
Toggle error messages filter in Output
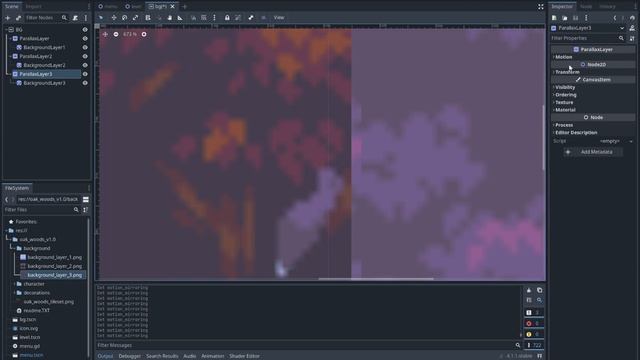[533, 323]
